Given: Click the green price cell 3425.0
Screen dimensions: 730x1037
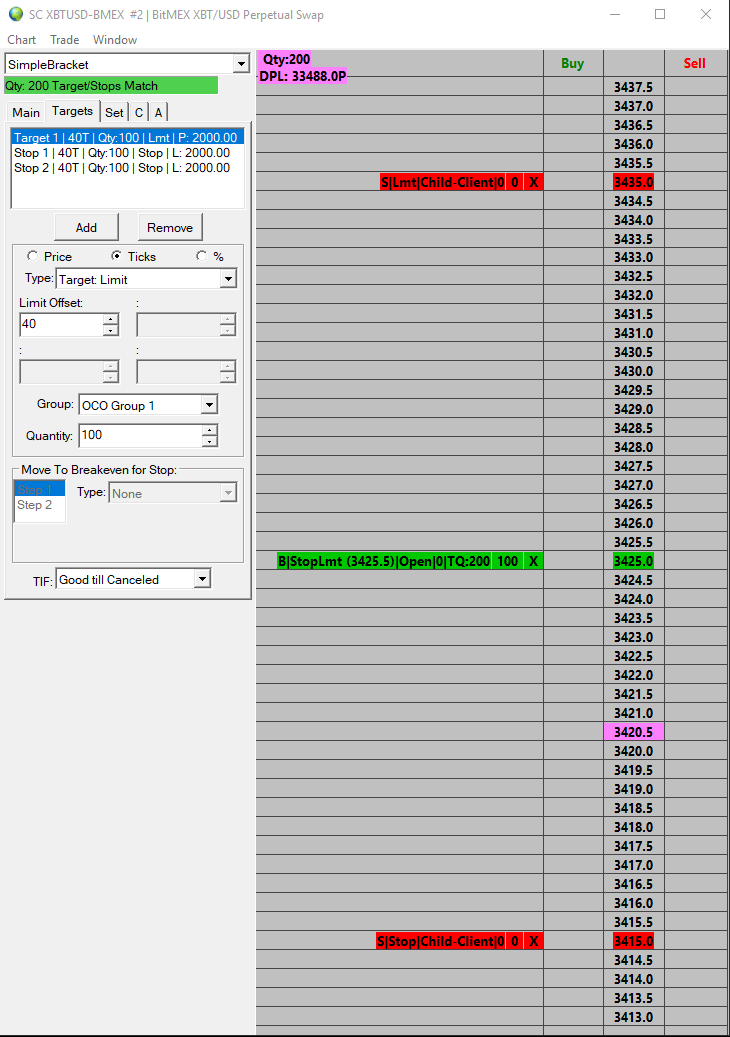Looking at the screenshot, I should [633, 561].
